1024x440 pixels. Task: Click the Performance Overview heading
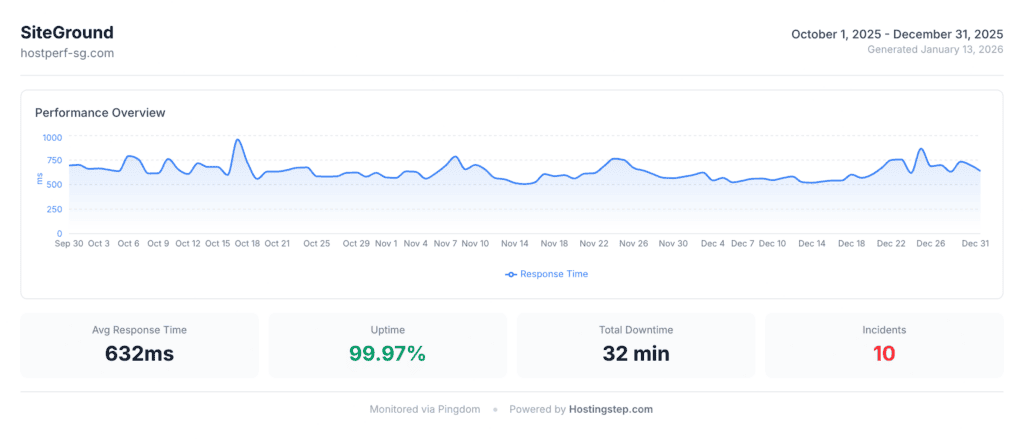click(x=100, y=113)
